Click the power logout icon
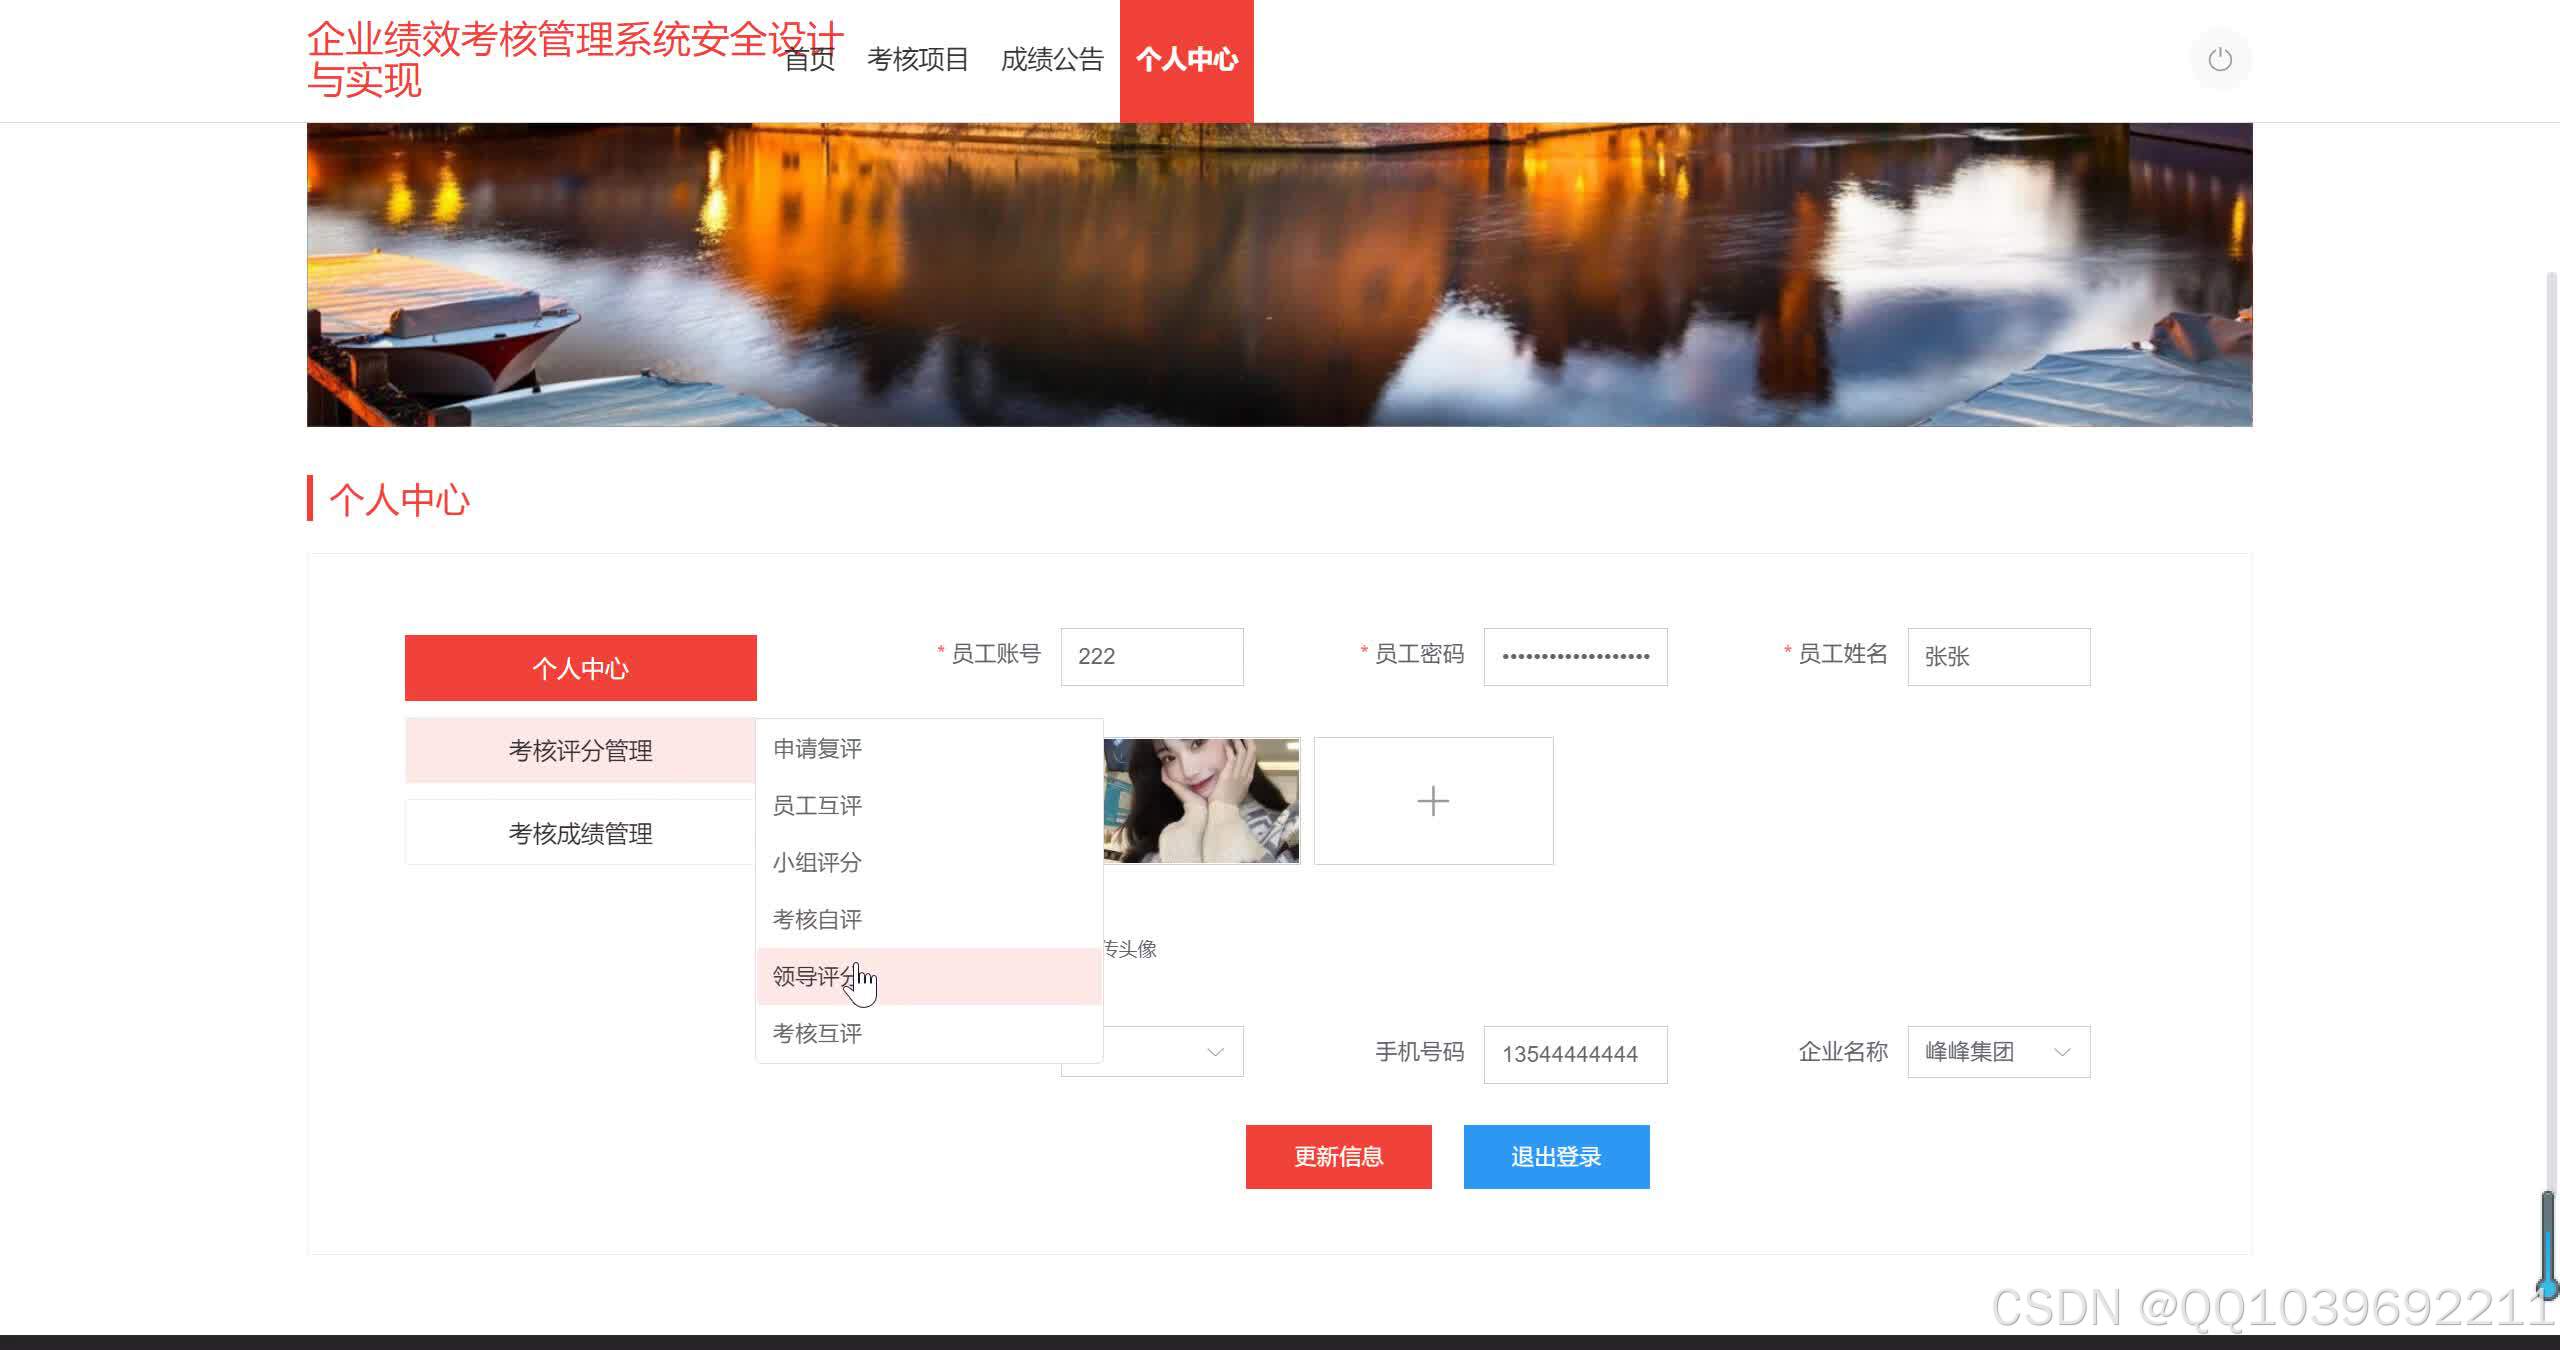Screen dimensions: 2560x1350 pos(2219,60)
